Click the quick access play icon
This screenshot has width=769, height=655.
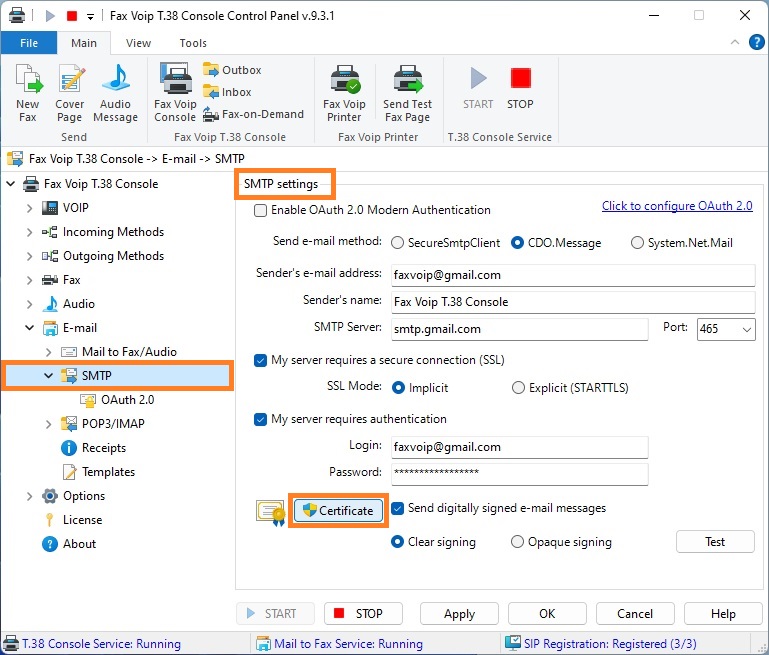50,16
